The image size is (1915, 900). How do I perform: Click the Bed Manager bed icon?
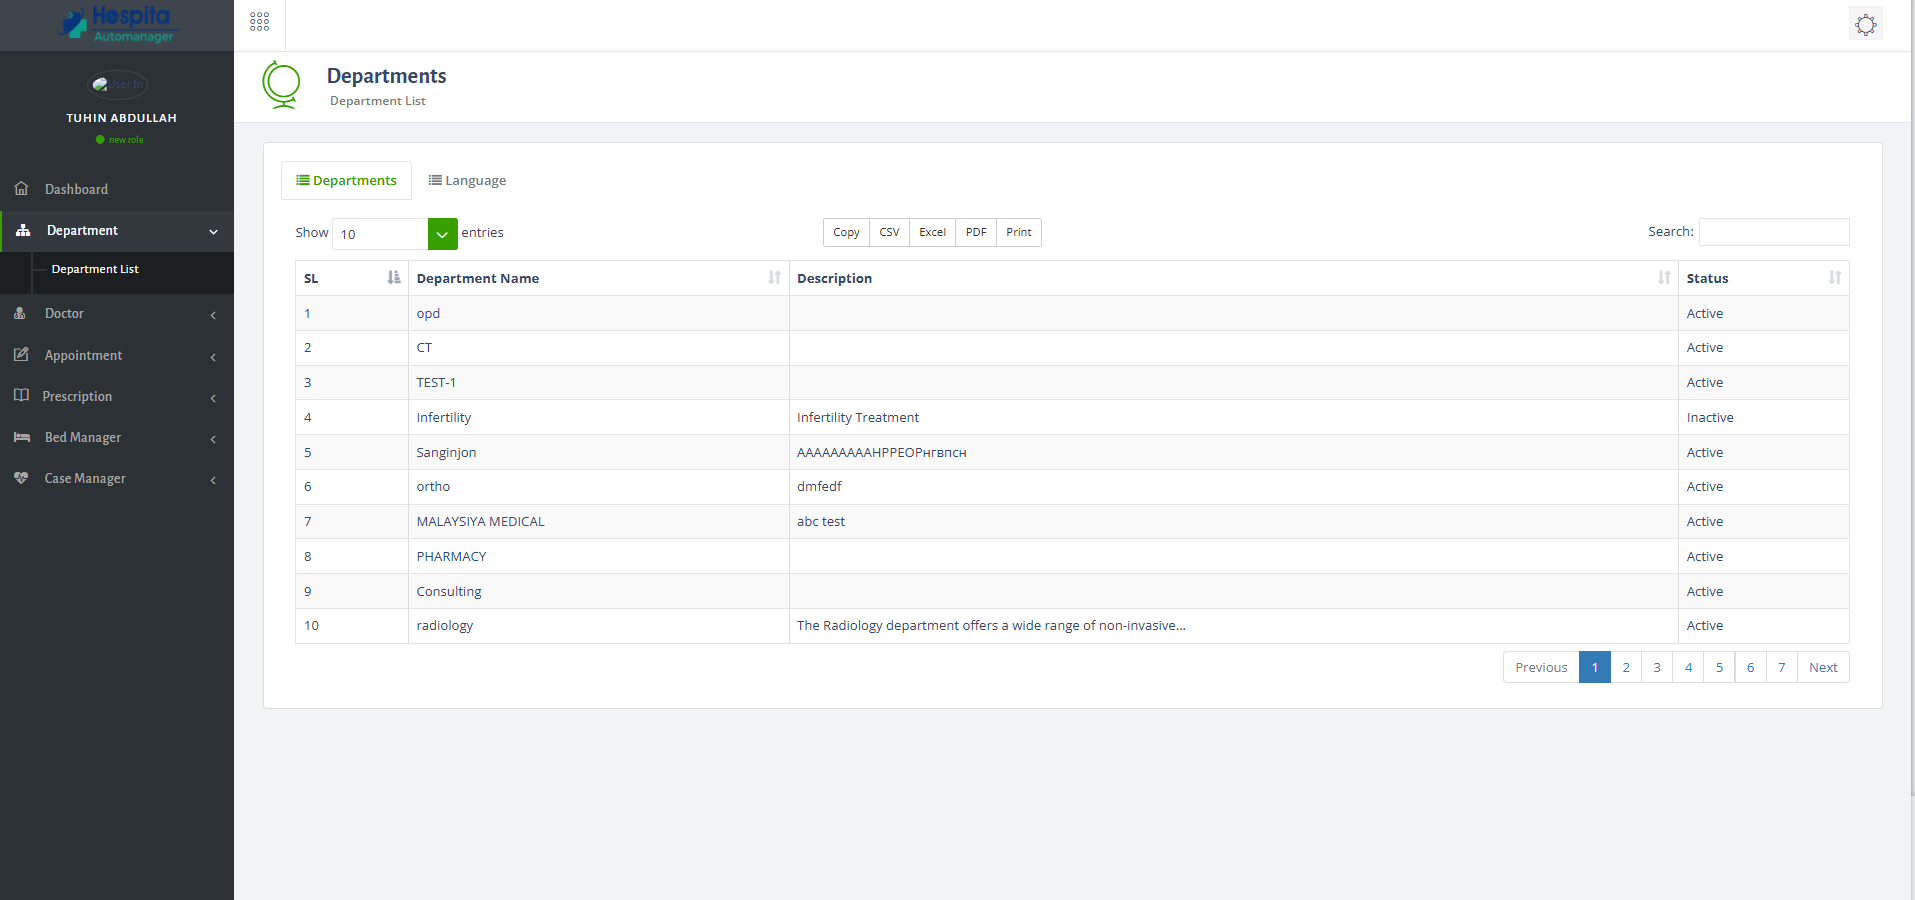(x=21, y=437)
